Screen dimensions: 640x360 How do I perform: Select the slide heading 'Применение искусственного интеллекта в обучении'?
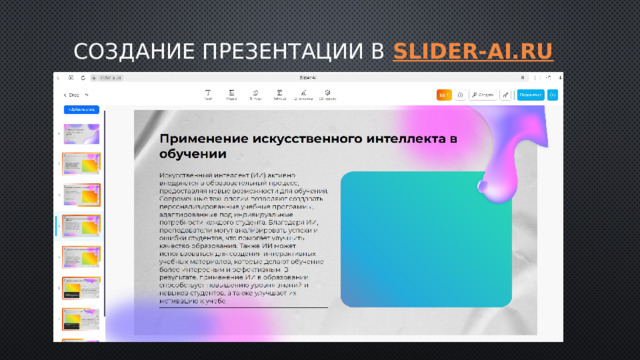308,146
